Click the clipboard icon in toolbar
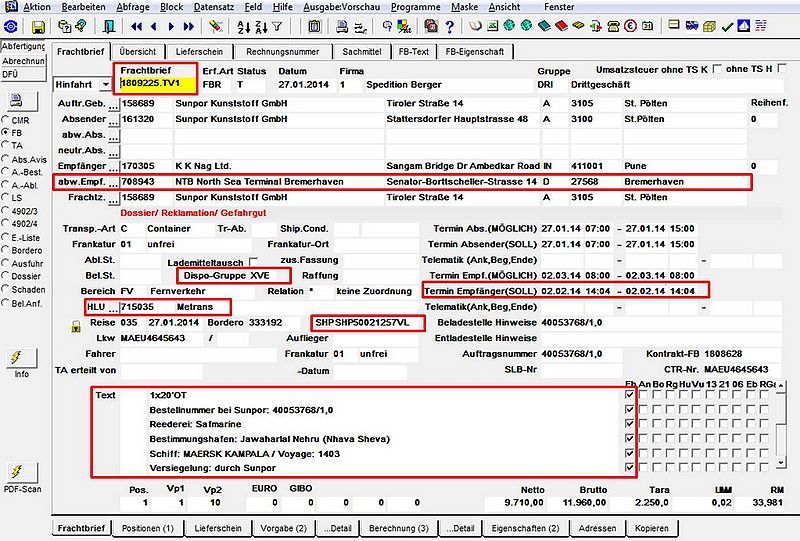The height and width of the screenshot is (541, 800). click(314, 26)
